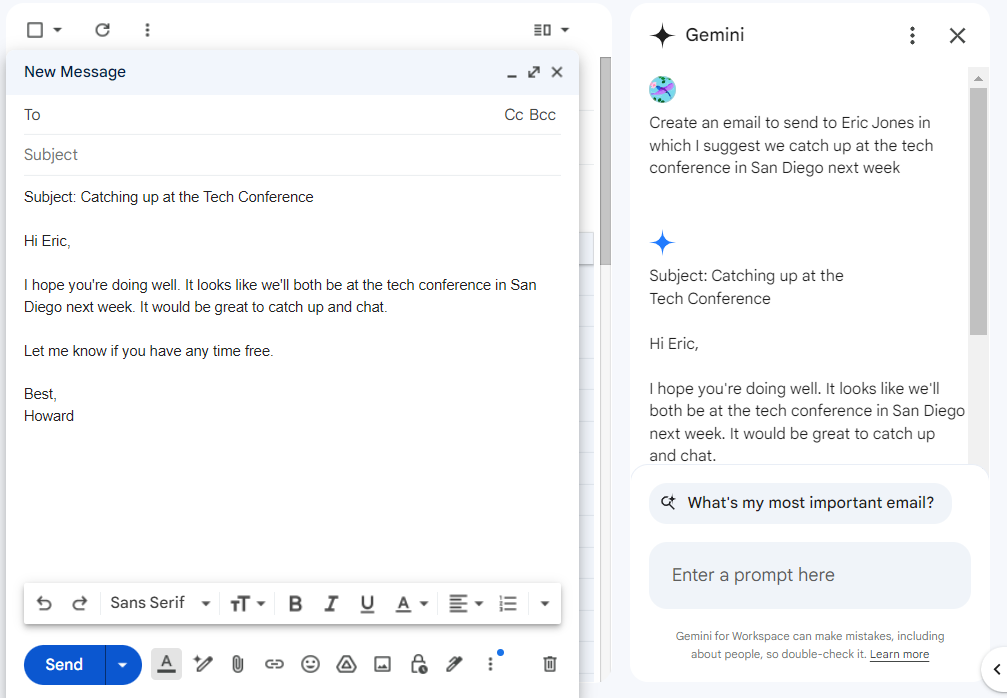The image size is (1007, 698).
Task: Click the insert link icon
Action: 274,664
